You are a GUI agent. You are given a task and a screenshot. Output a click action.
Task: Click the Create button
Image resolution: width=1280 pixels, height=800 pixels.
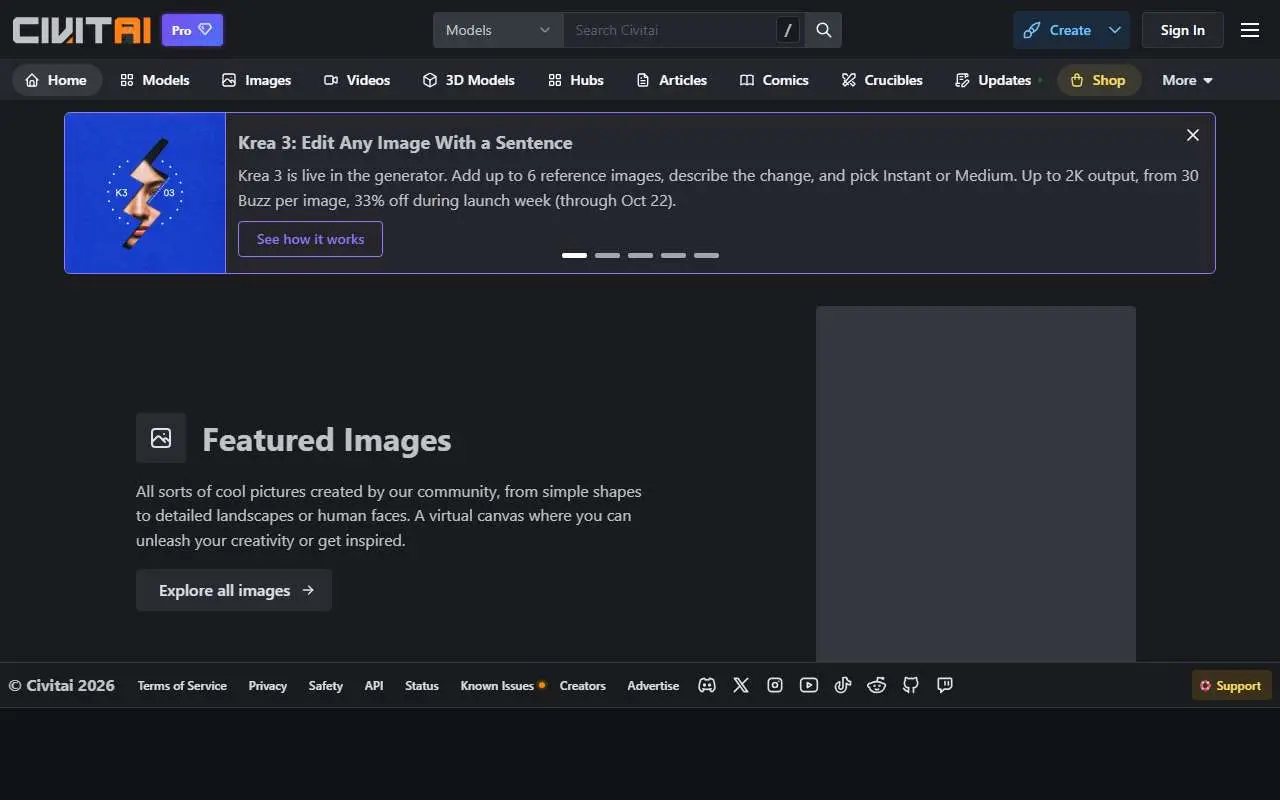pos(1057,30)
